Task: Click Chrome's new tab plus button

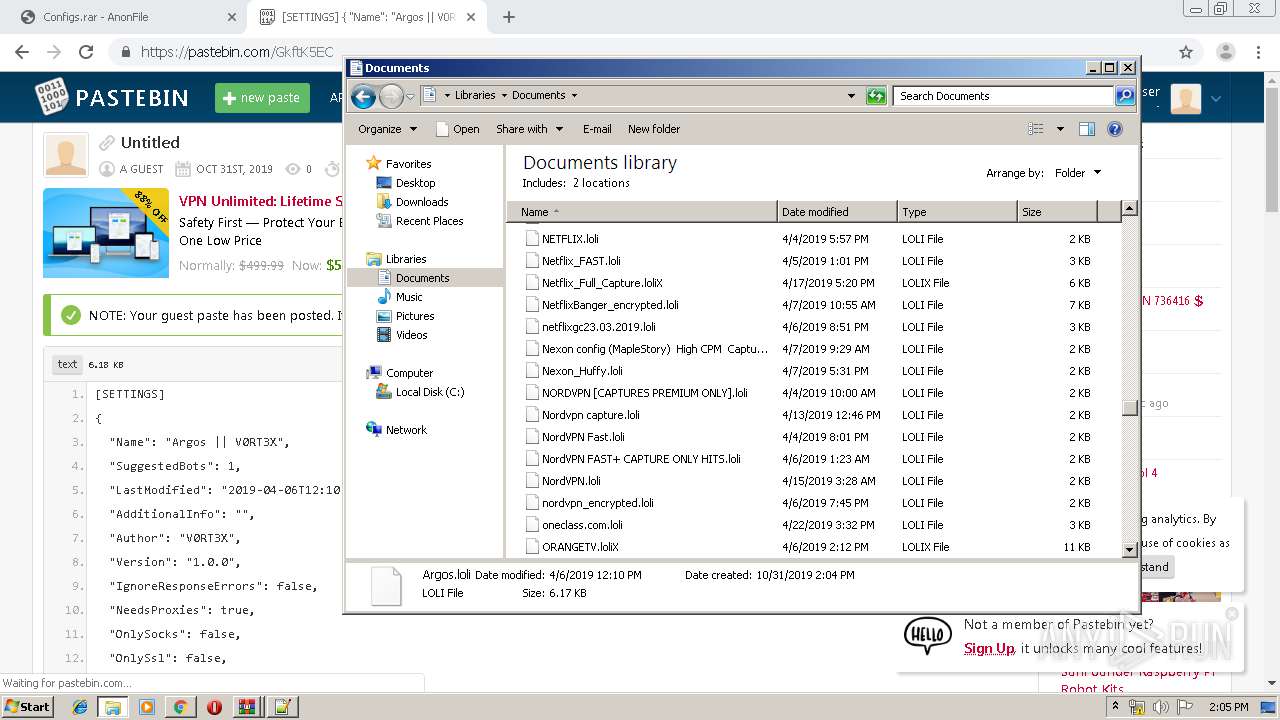Action: coord(508,17)
